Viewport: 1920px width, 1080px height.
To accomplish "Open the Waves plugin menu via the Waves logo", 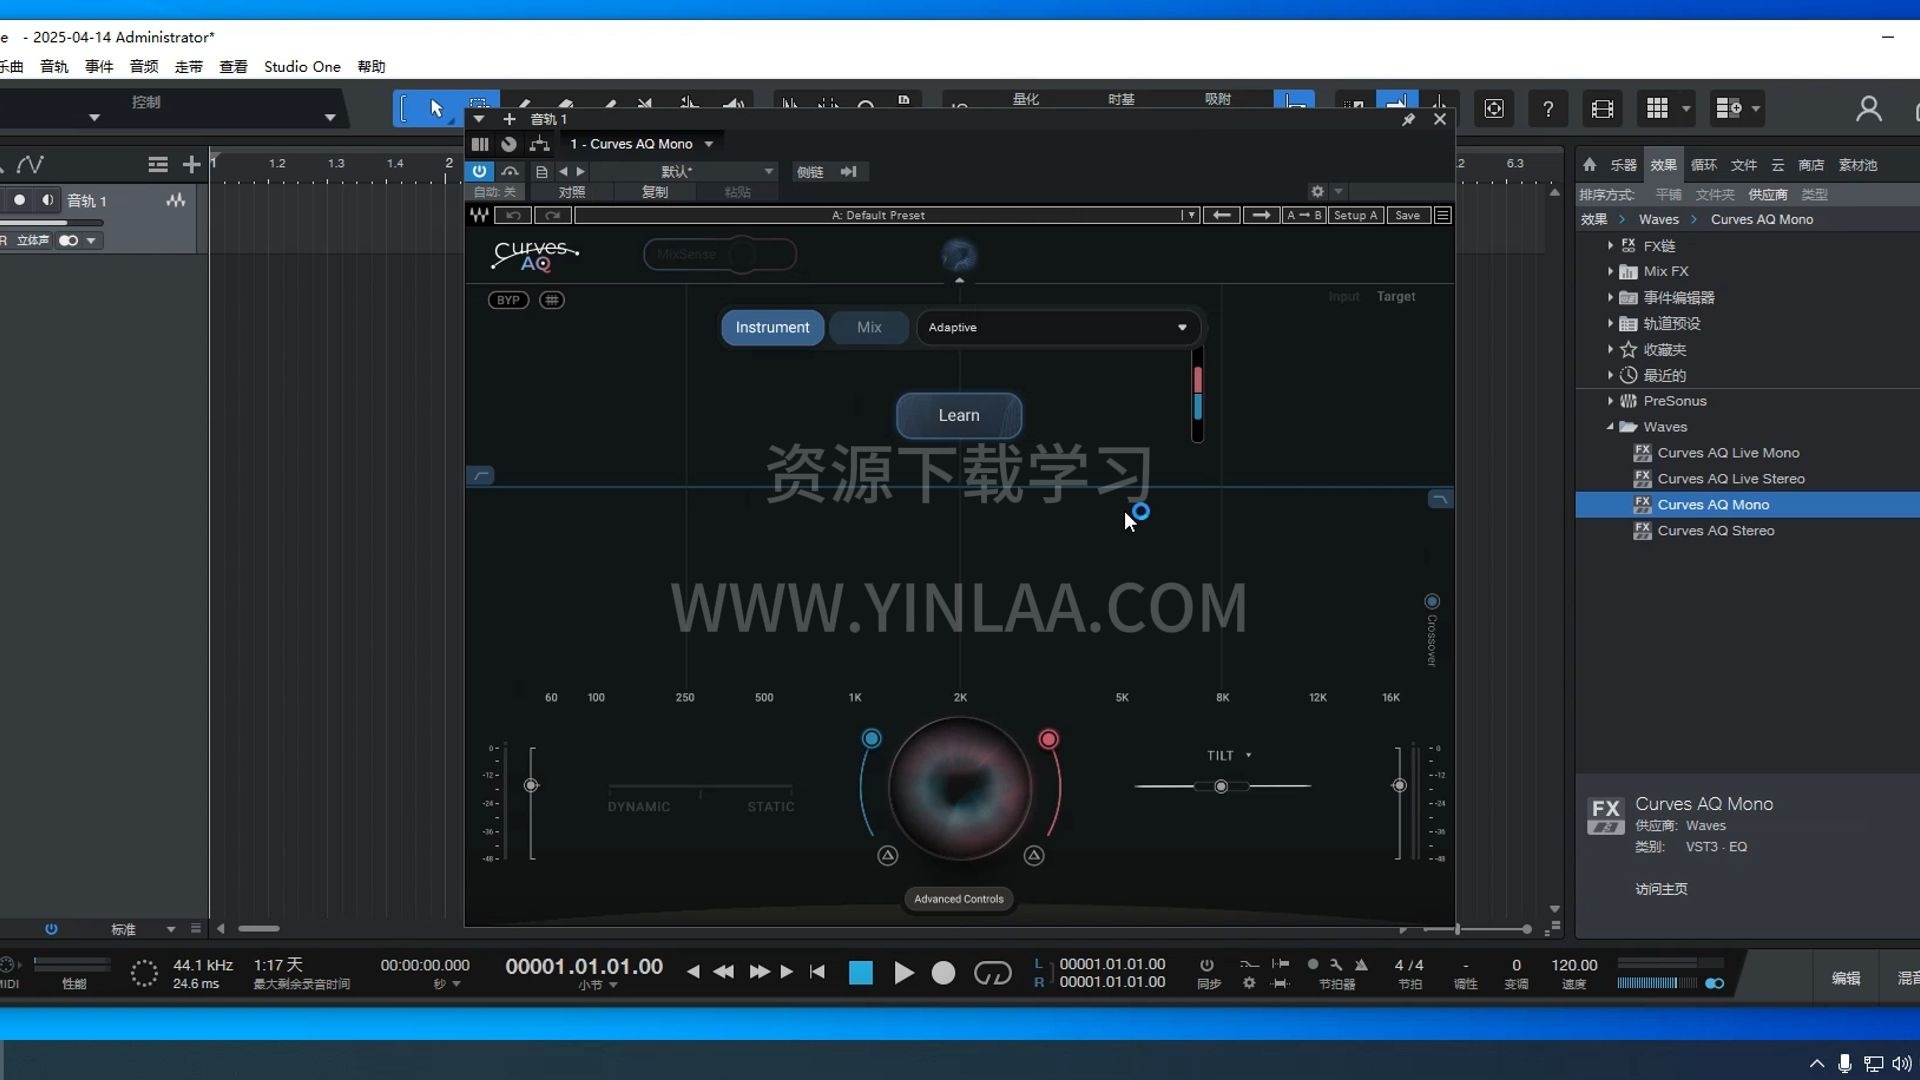I will [x=480, y=215].
